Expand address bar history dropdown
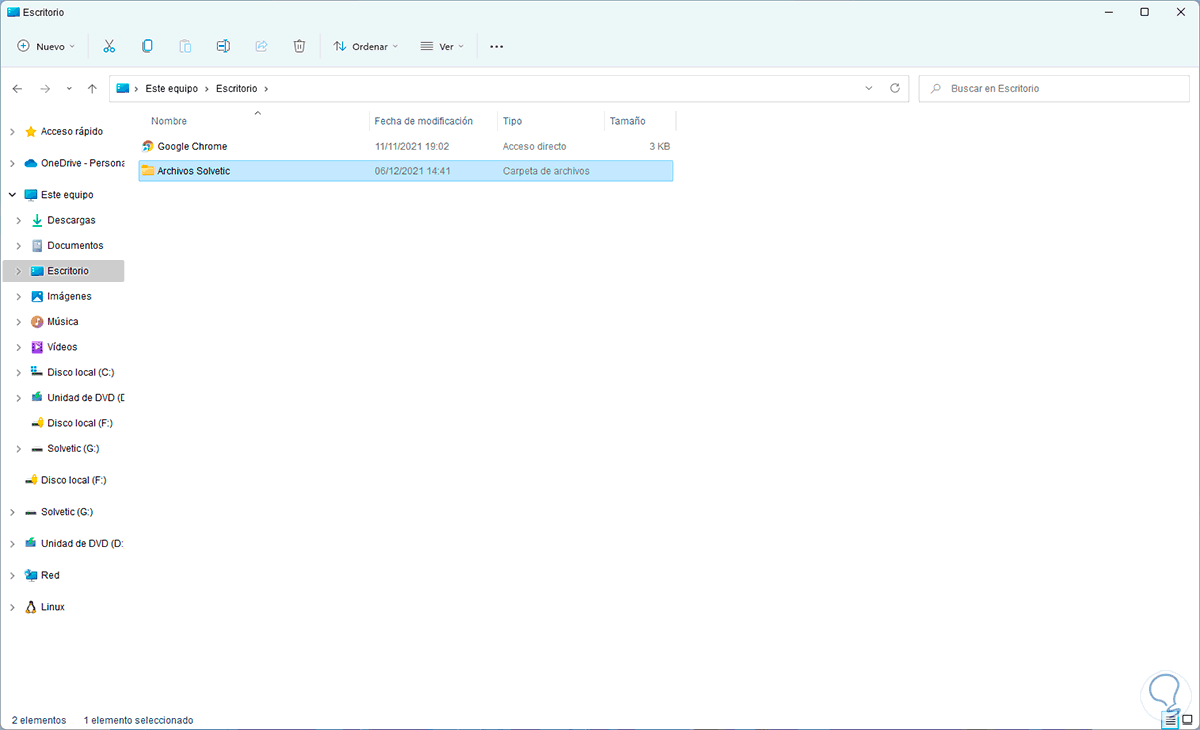 pos(868,88)
